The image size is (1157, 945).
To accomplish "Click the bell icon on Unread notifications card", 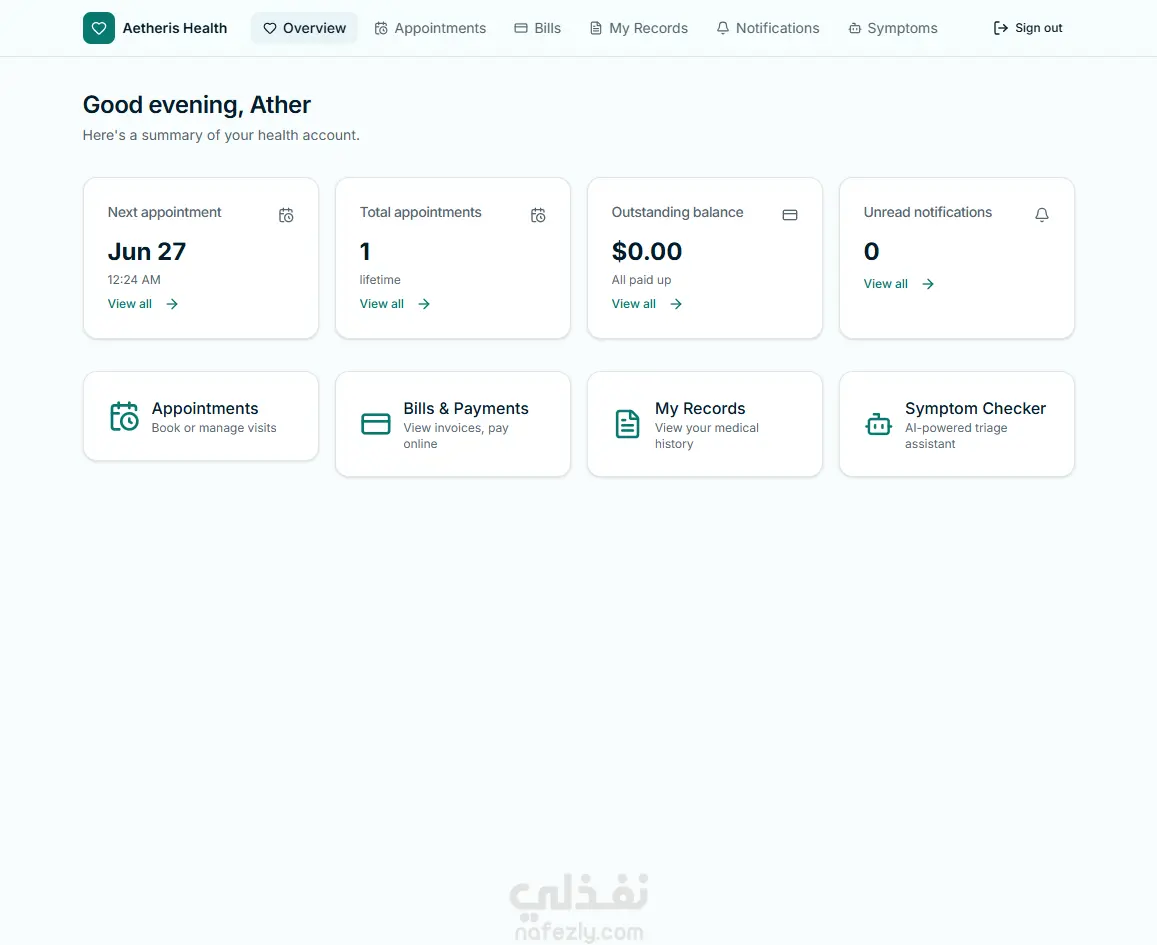I will pyautogui.click(x=1042, y=215).
